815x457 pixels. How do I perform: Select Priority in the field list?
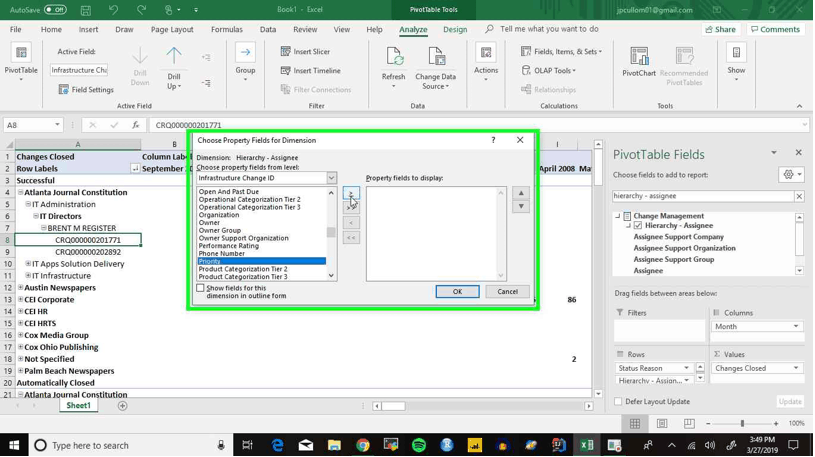261,261
